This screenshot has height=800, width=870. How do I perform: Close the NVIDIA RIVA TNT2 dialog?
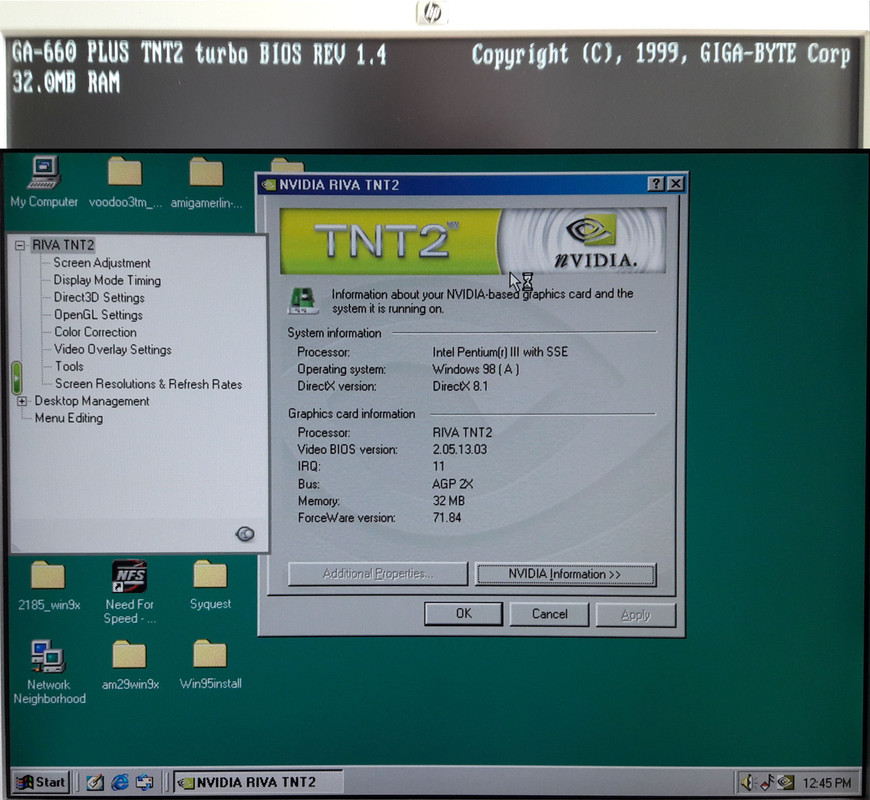[675, 184]
